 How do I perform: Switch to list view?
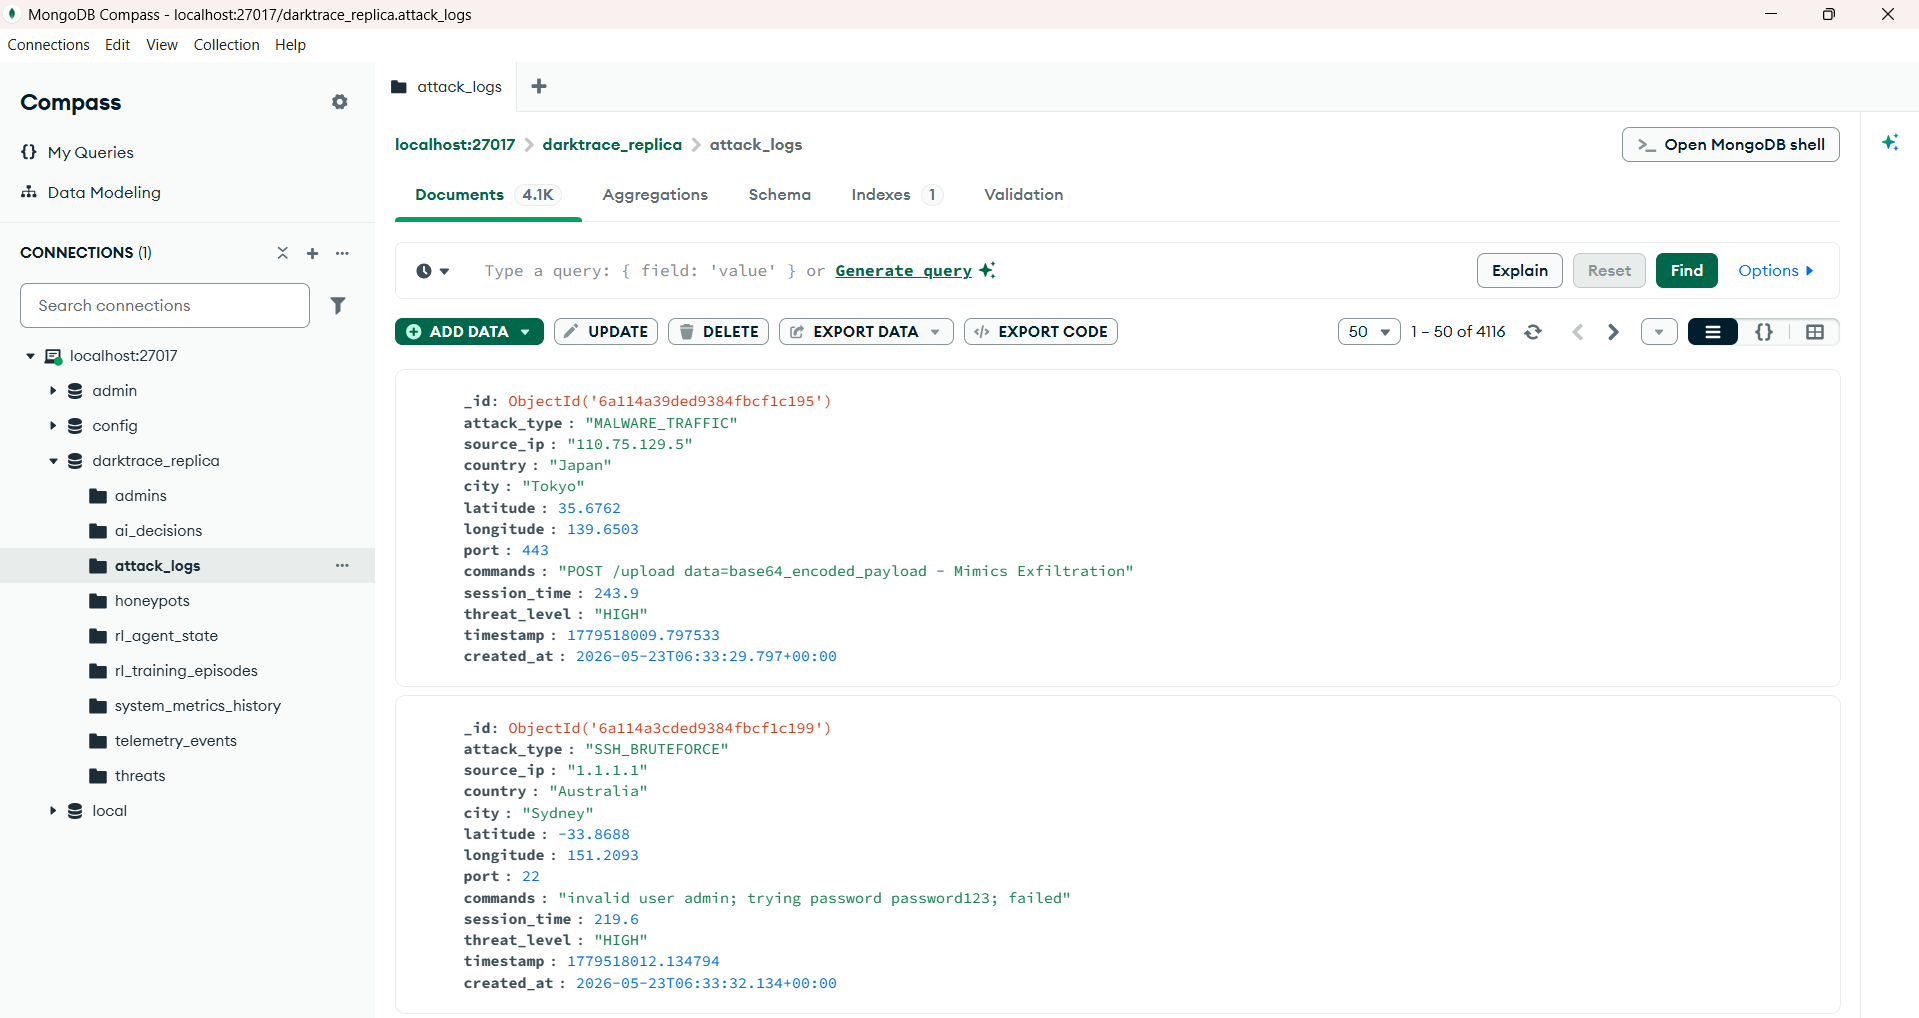click(1713, 332)
